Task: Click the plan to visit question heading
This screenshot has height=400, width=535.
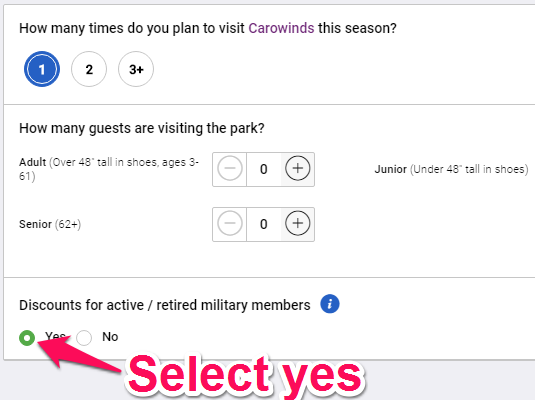Action: pyautogui.click(x=208, y=28)
